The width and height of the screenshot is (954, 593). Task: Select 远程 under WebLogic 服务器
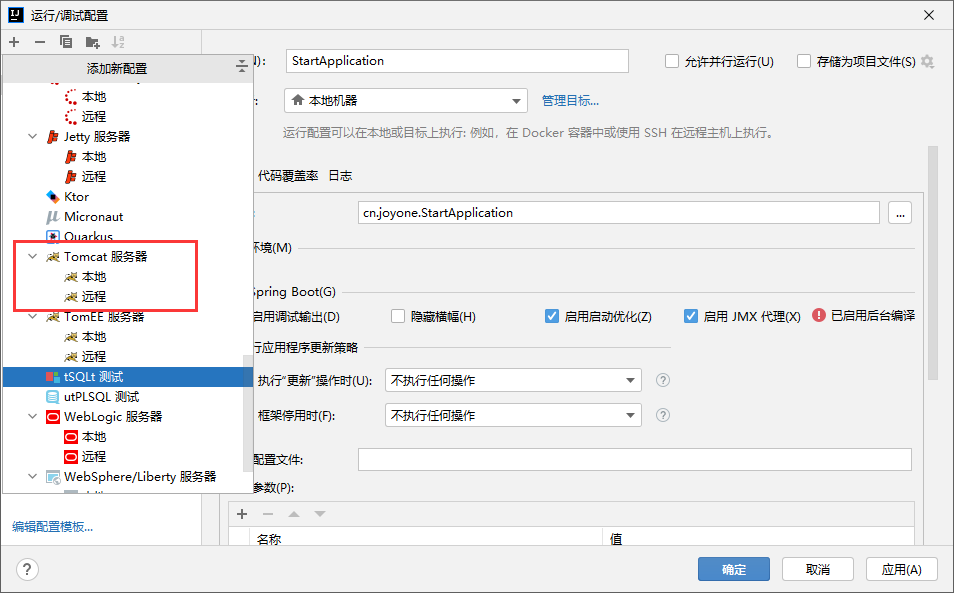tap(94, 457)
